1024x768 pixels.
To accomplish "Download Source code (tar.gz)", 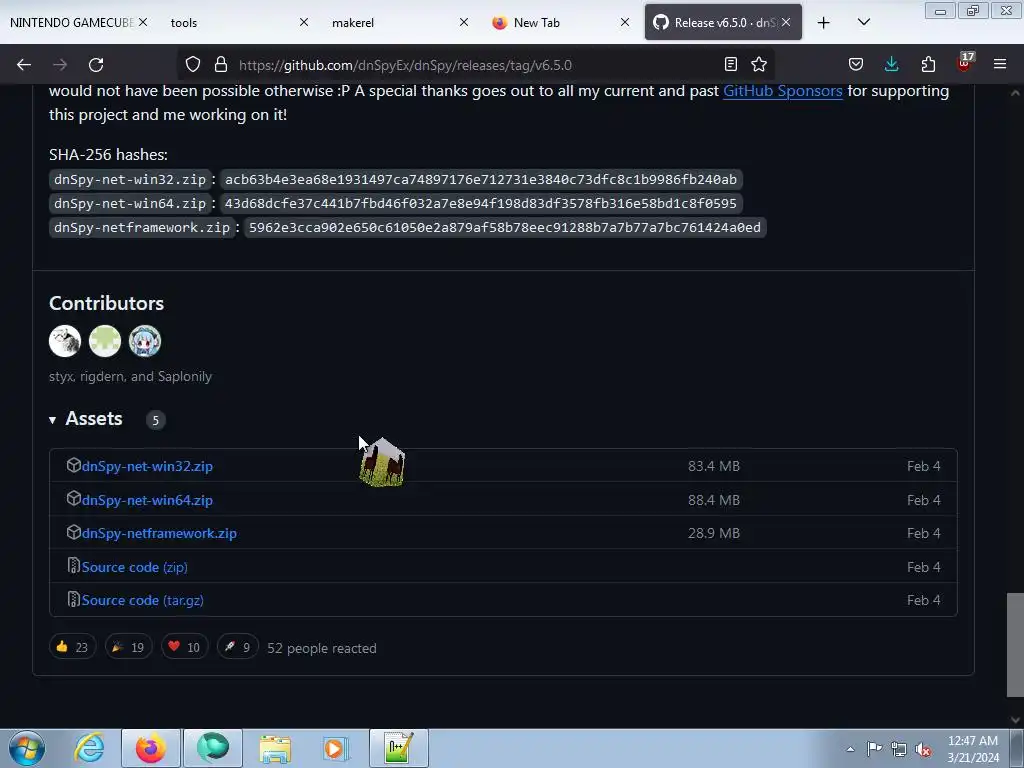I will click(x=142, y=600).
